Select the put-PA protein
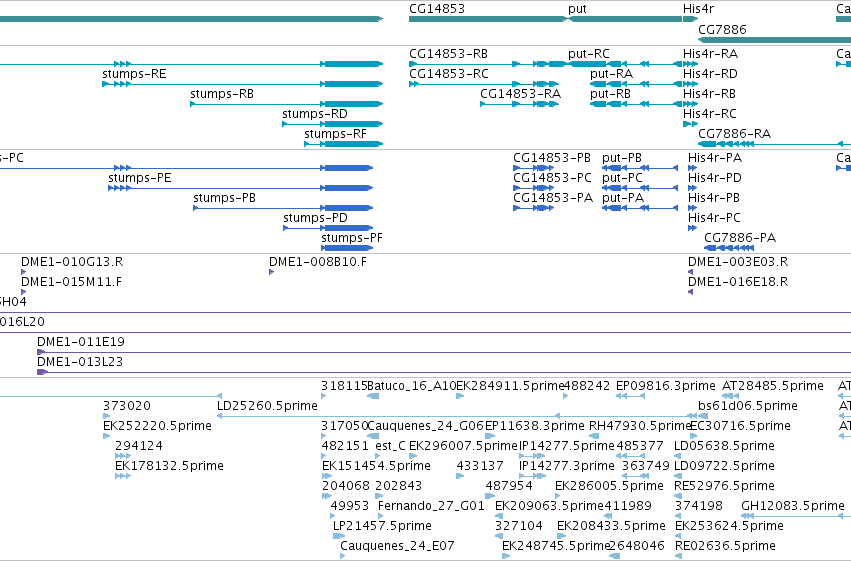851x561 pixels. (640, 208)
